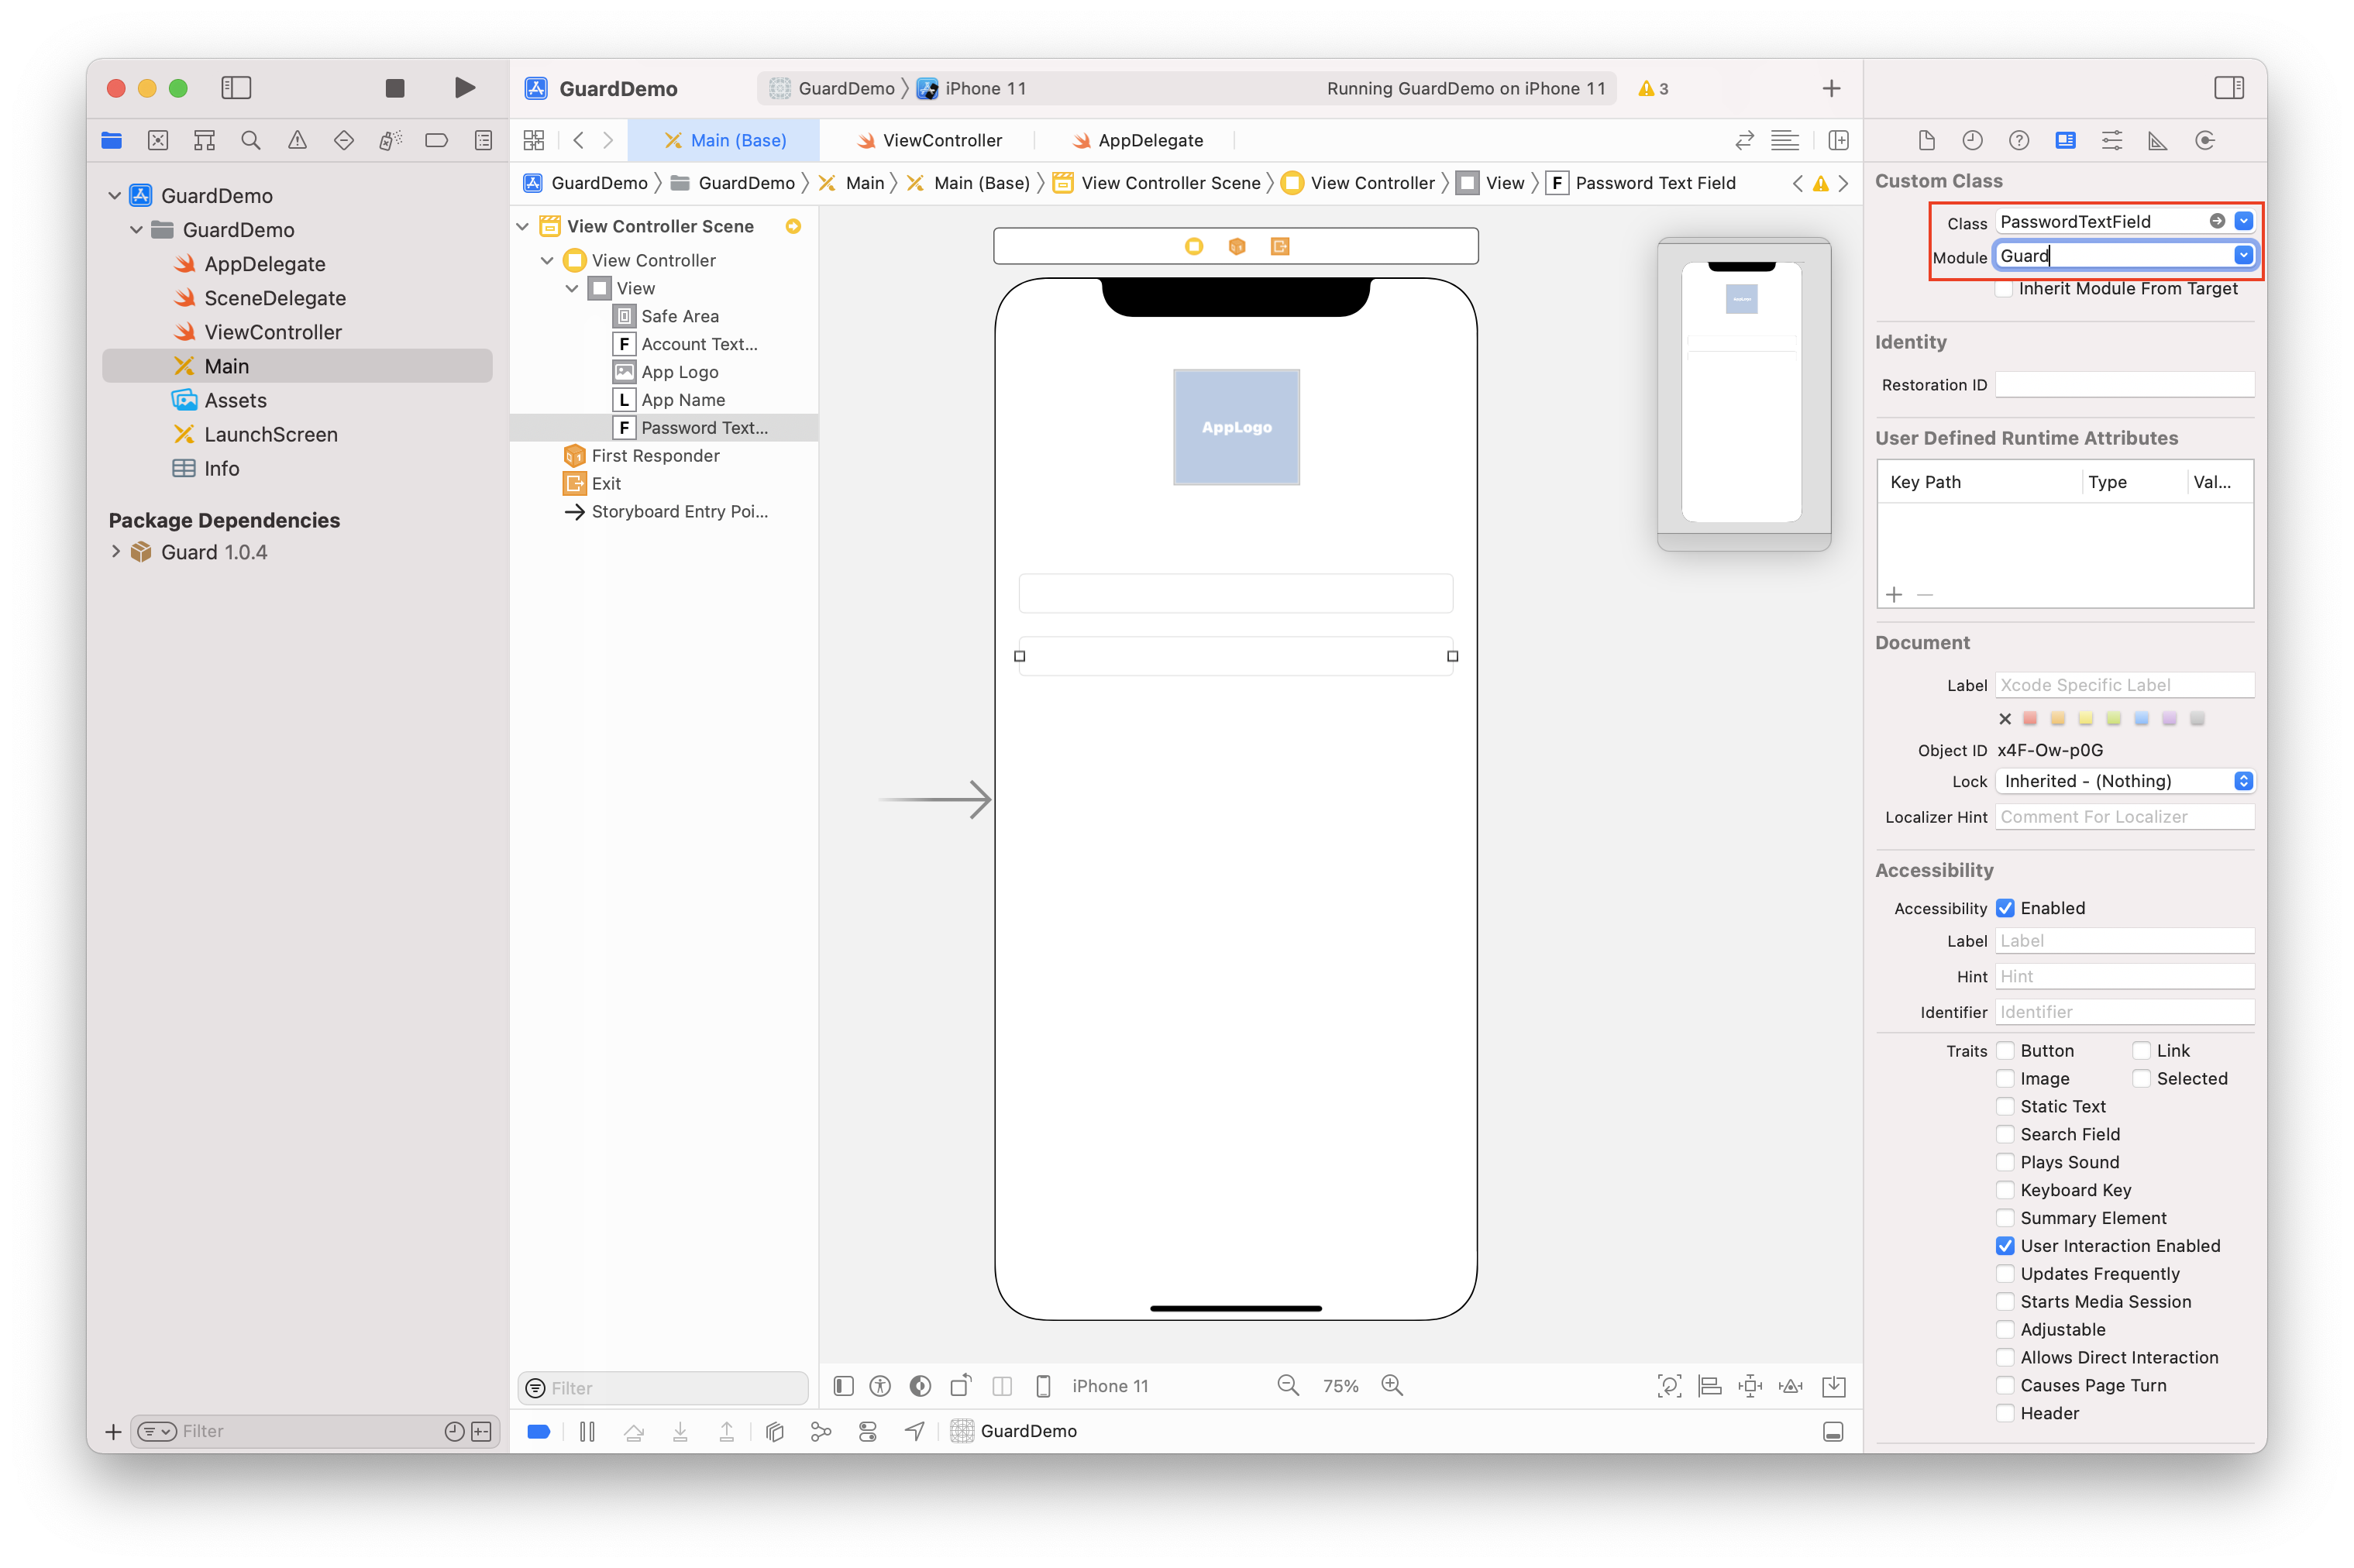Image resolution: width=2354 pixels, height=1568 pixels.
Task: Click the zoom in magnifier icon
Action: pyautogui.click(x=1392, y=1386)
